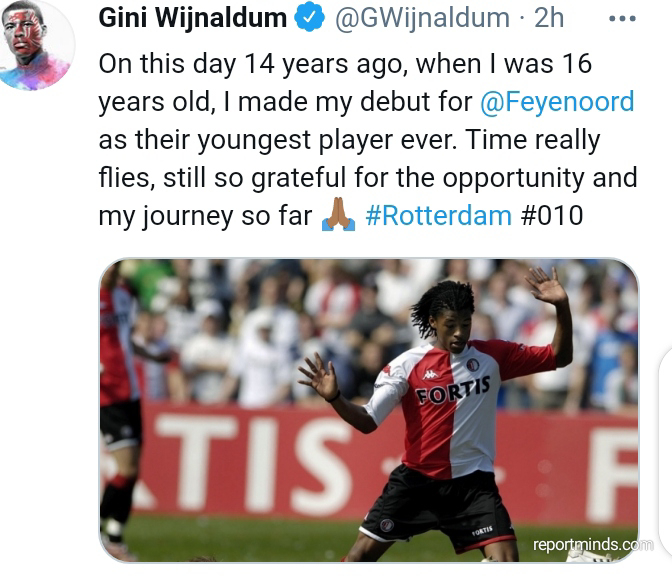Open the @GWijnaldum handle link

pos(422,18)
